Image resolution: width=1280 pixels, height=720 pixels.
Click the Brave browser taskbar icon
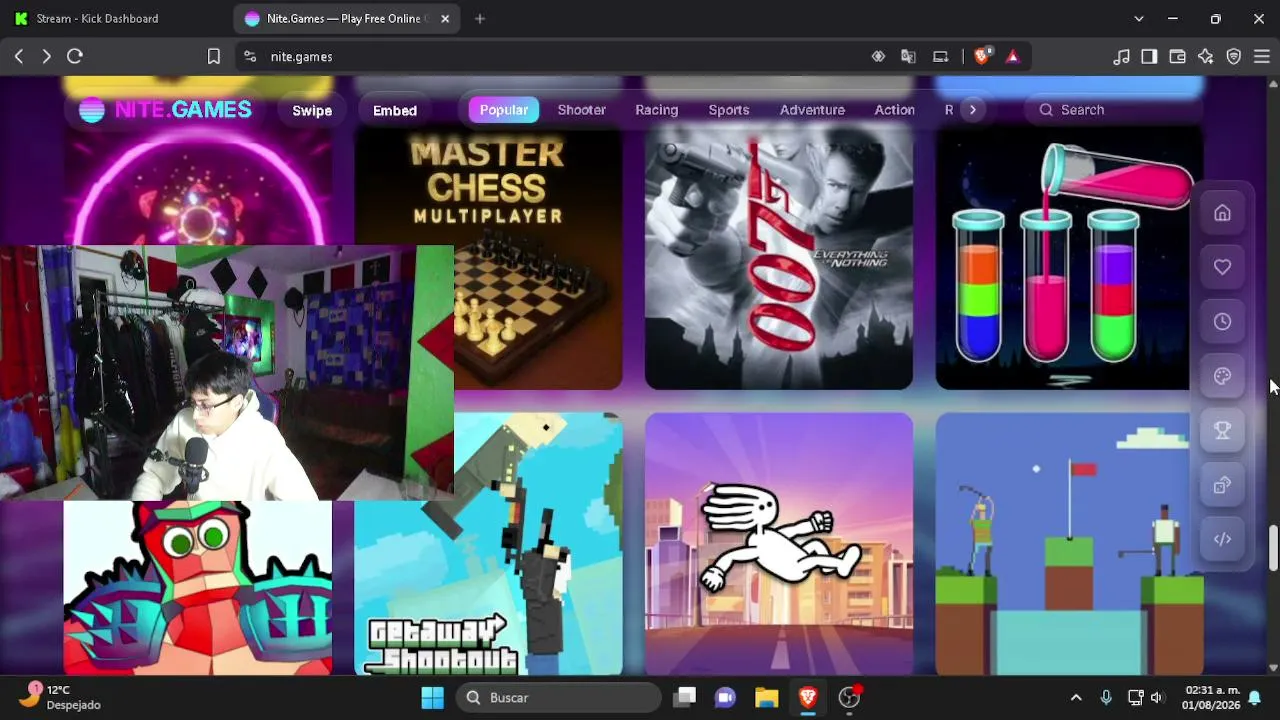tap(808, 698)
